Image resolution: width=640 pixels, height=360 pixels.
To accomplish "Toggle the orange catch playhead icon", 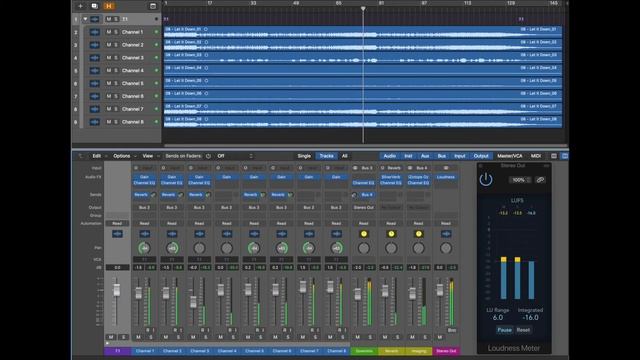I will (109, 6).
